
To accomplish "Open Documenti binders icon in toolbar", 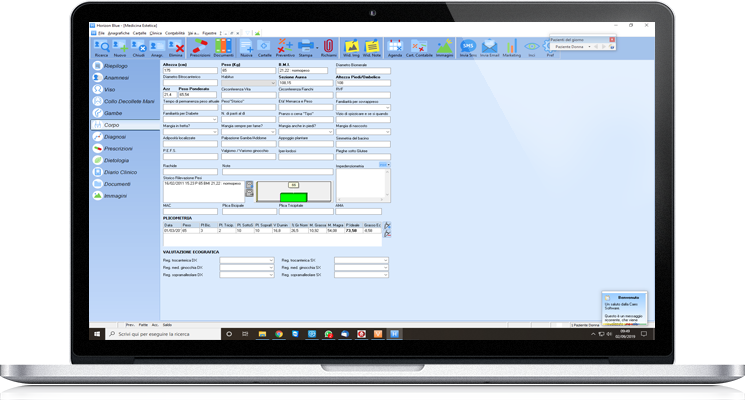I will [x=223, y=48].
